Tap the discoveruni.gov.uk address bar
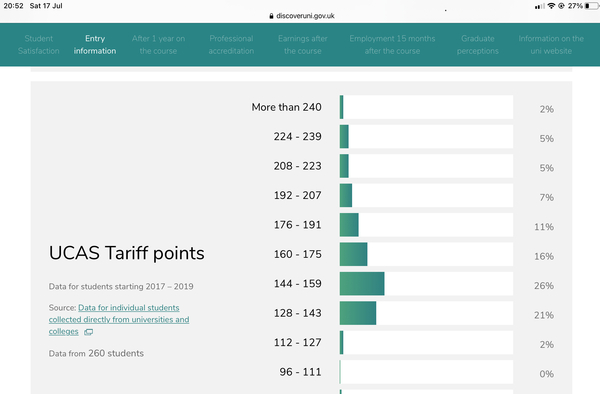The width and height of the screenshot is (600, 394). click(302, 16)
